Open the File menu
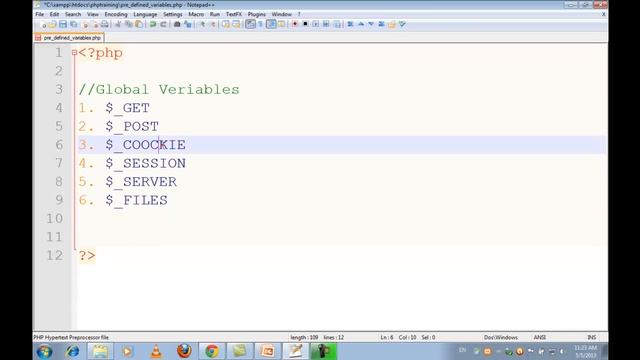This screenshot has width=640, height=360. [40, 14]
